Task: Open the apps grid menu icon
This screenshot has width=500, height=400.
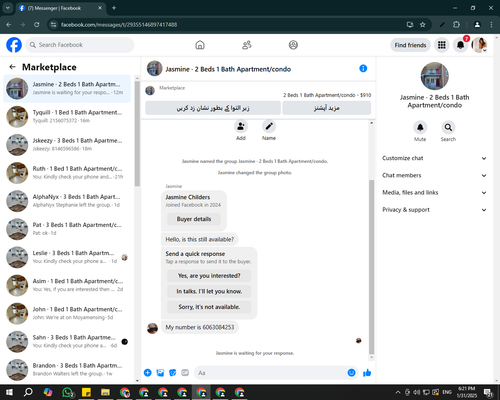Action: click(x=442, y=45)
